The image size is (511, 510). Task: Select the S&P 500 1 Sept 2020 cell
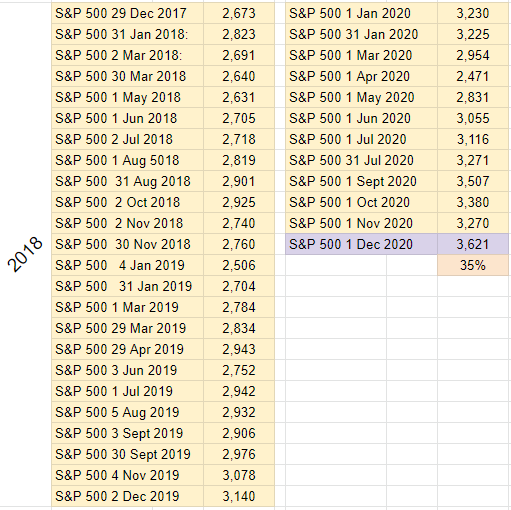[361, 181]
